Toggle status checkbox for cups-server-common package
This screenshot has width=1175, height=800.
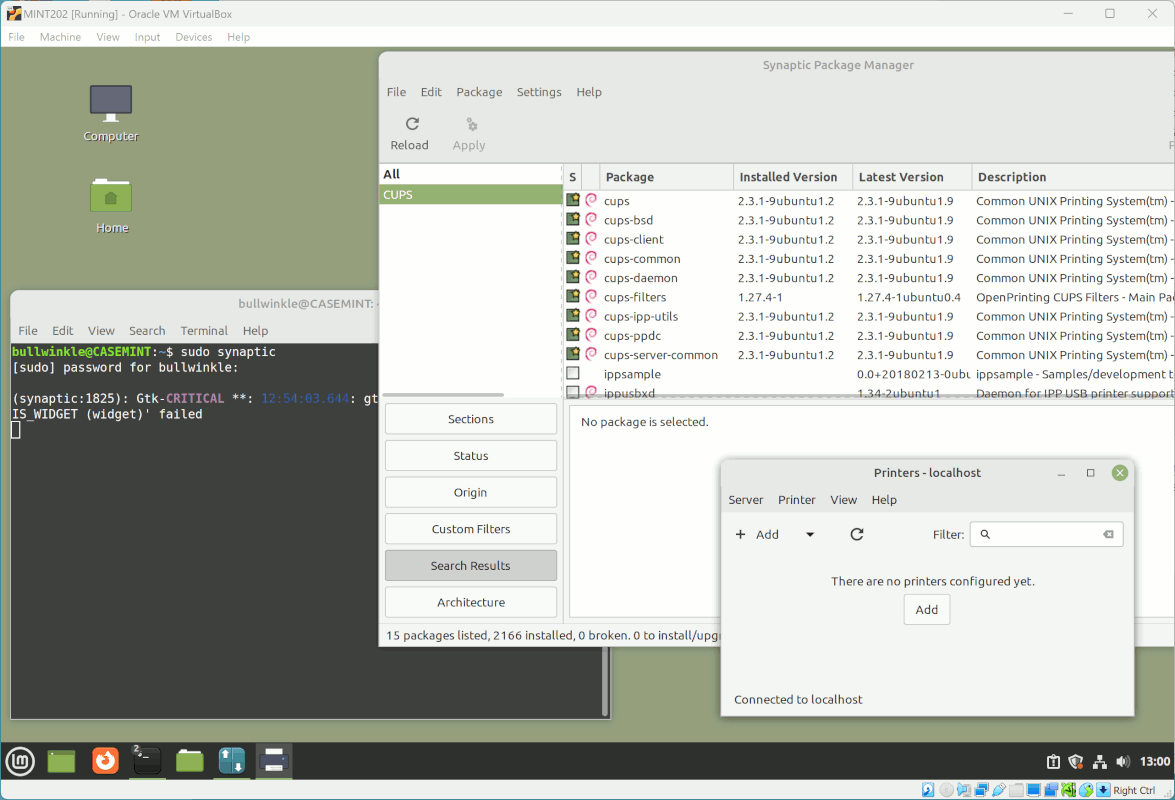pos(573,354)
